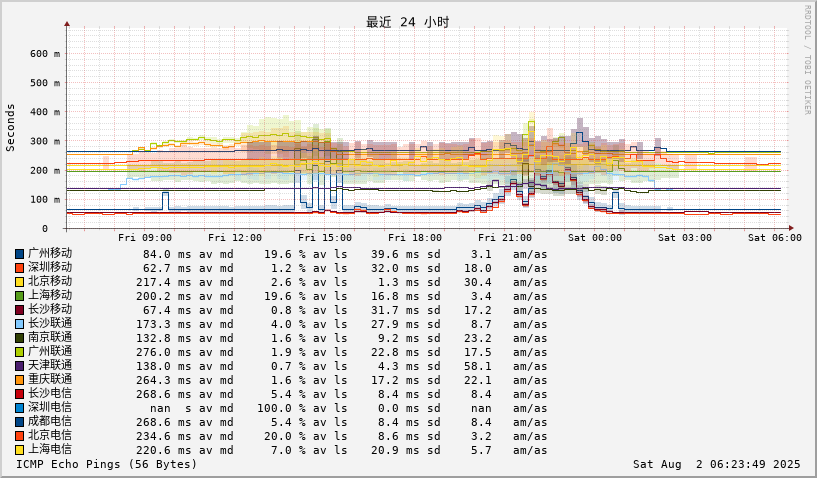Click the Fri 12:00 time axis label
The width and height of the screenshot is (817, 478).
click(x=235, y=238)
